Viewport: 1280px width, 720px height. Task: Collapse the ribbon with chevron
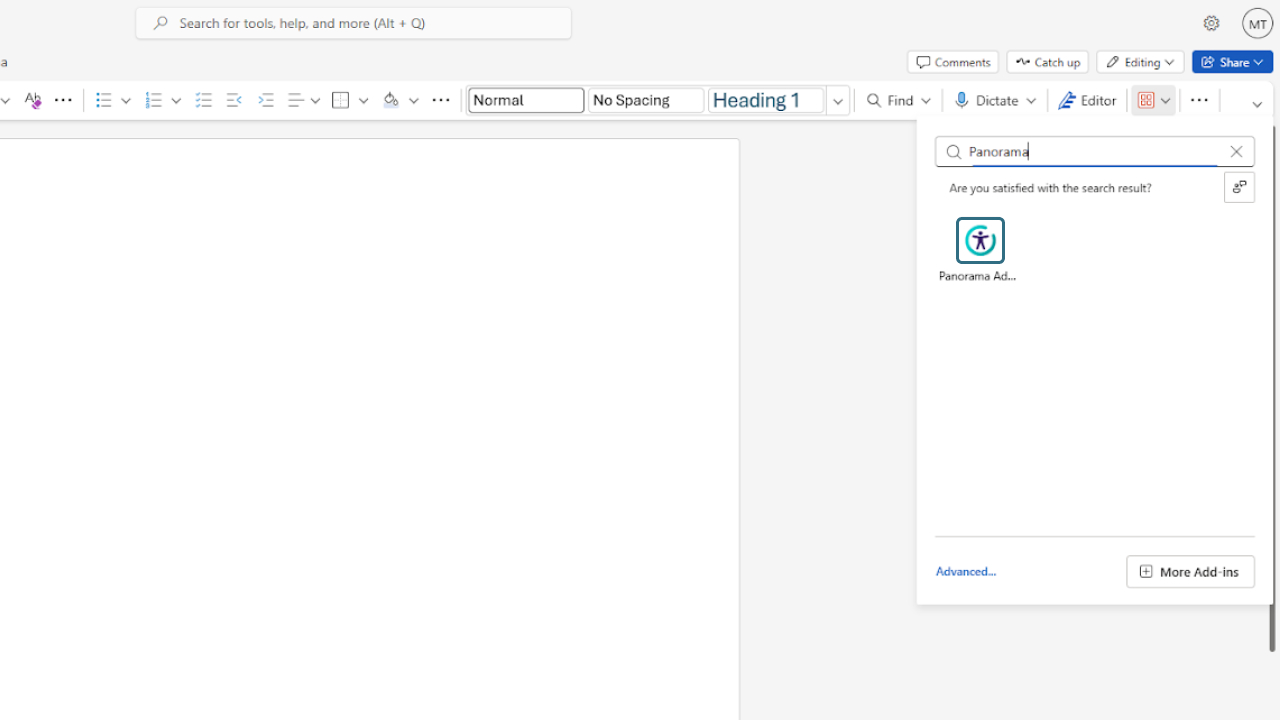(x=1257, y=104)
